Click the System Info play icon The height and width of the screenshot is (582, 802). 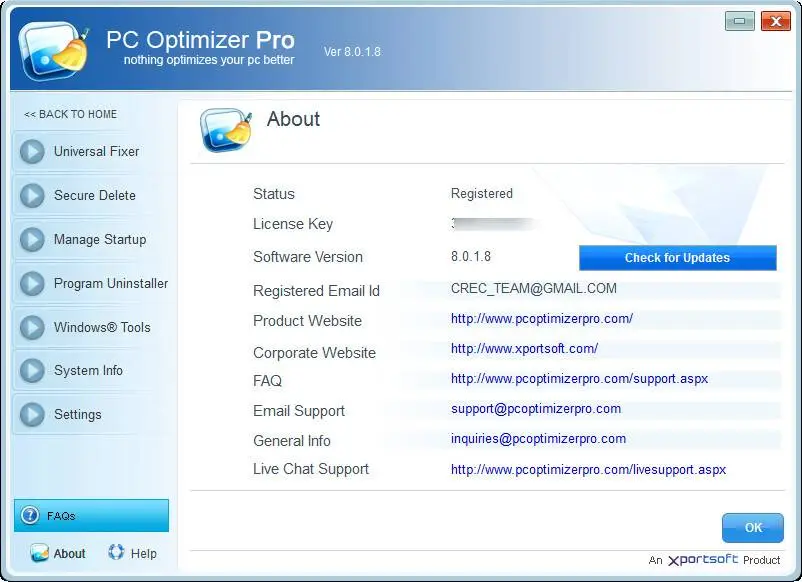[32, 371]
